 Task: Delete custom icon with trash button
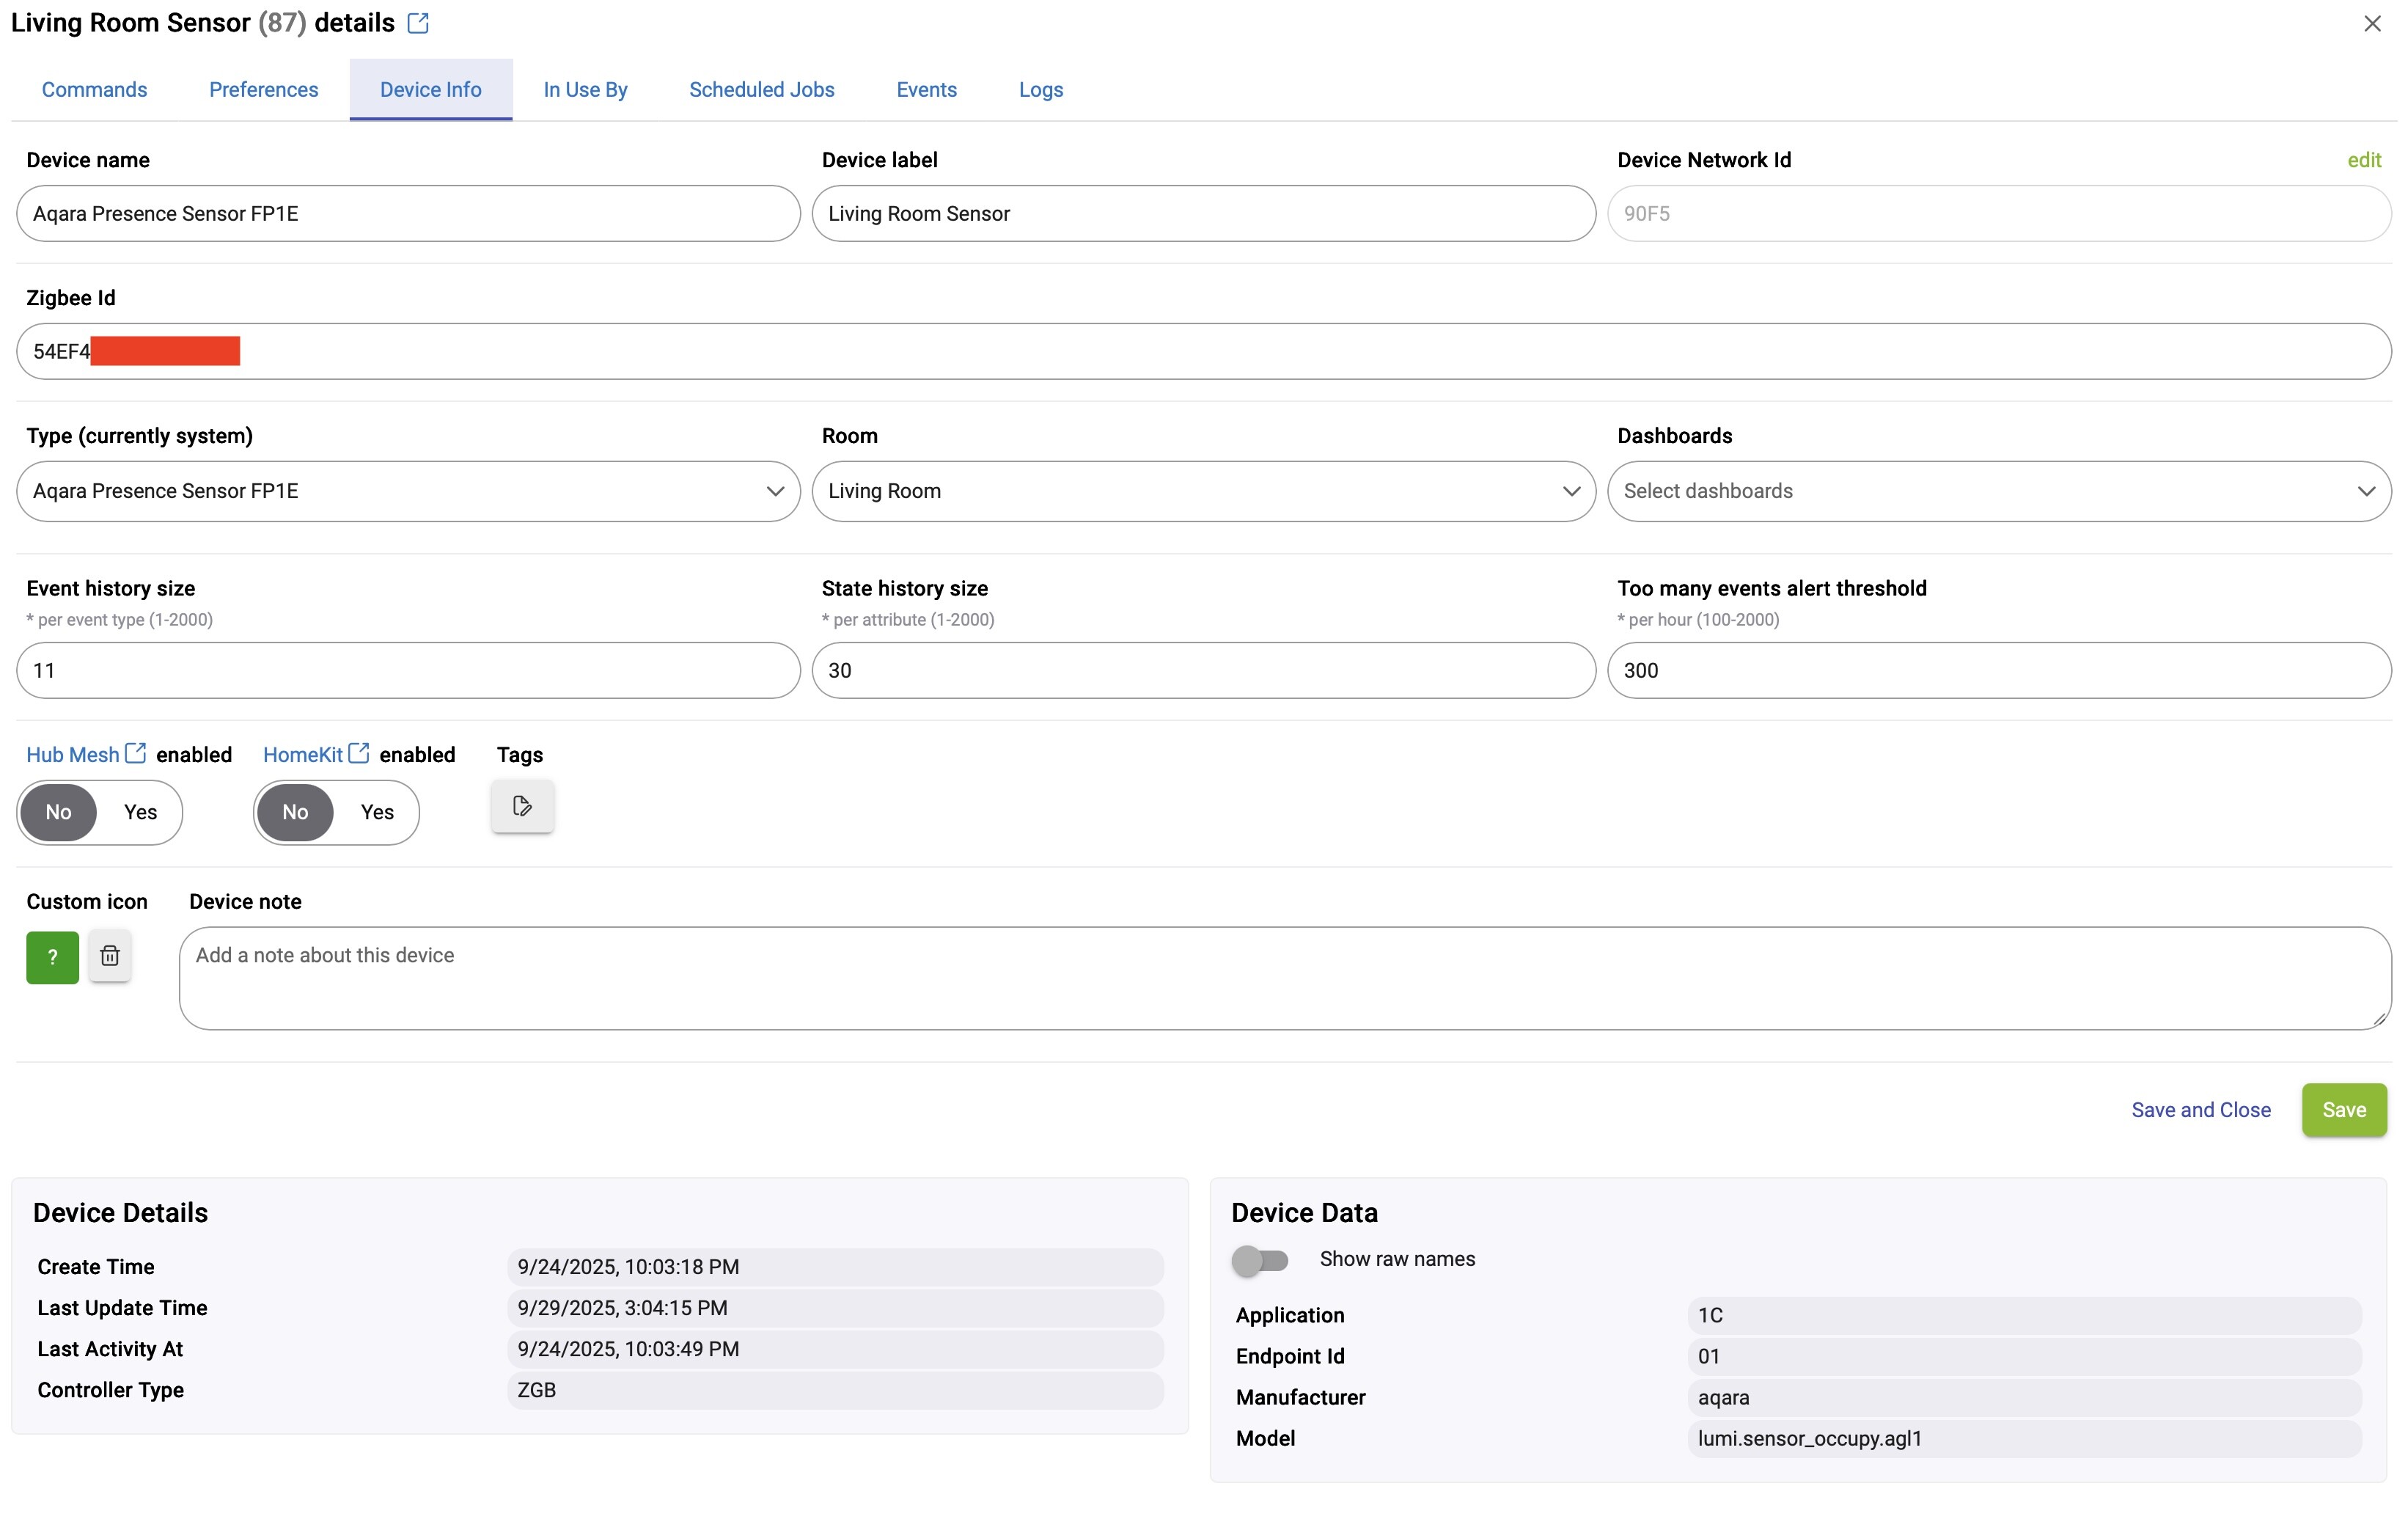tap(110, 956)
